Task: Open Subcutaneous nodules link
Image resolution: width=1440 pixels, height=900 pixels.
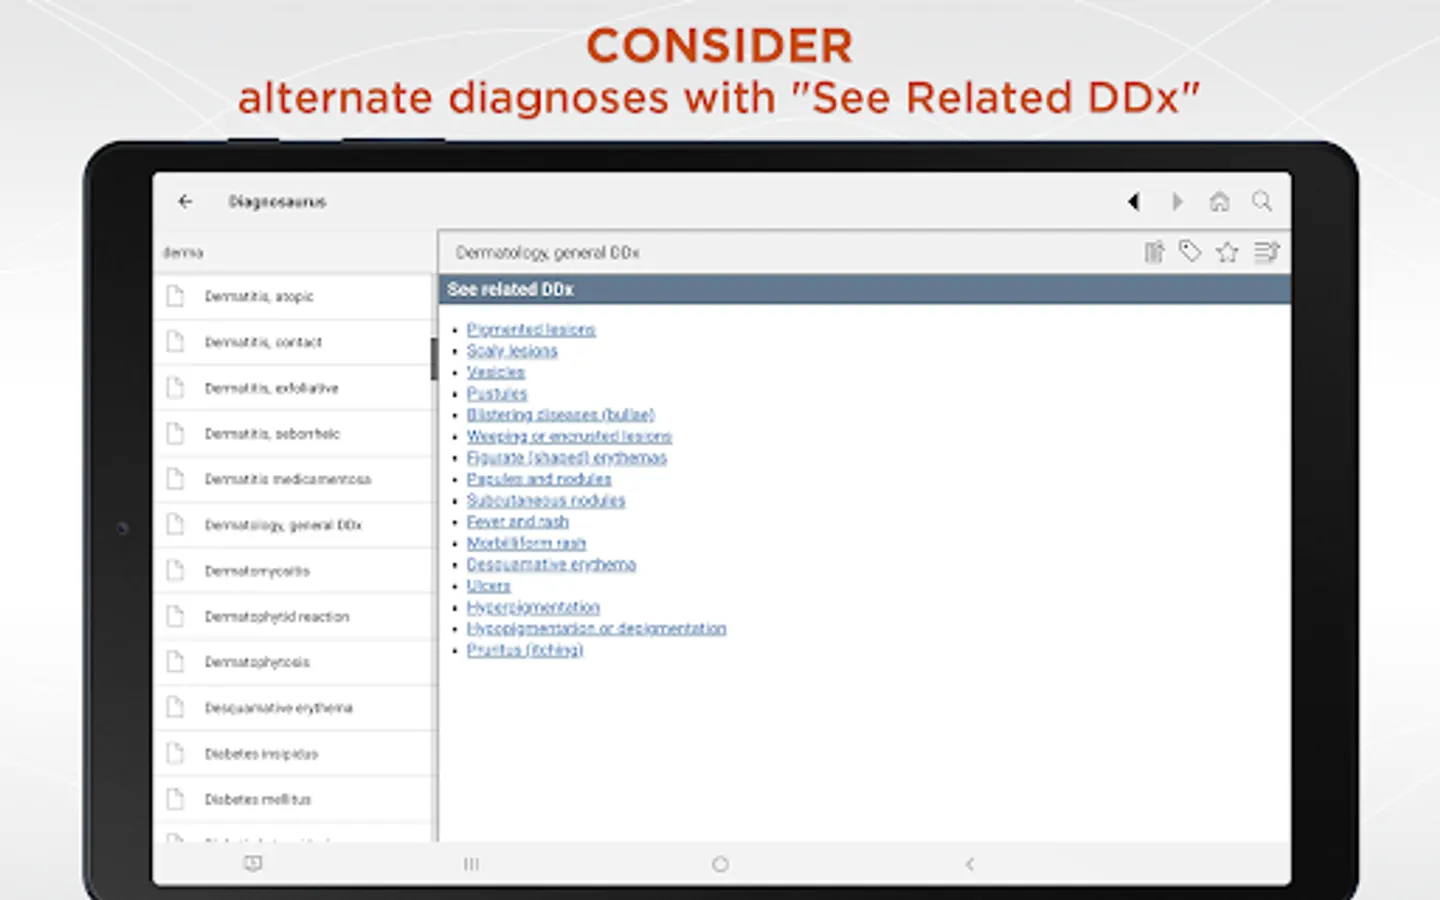Action: 546,500
